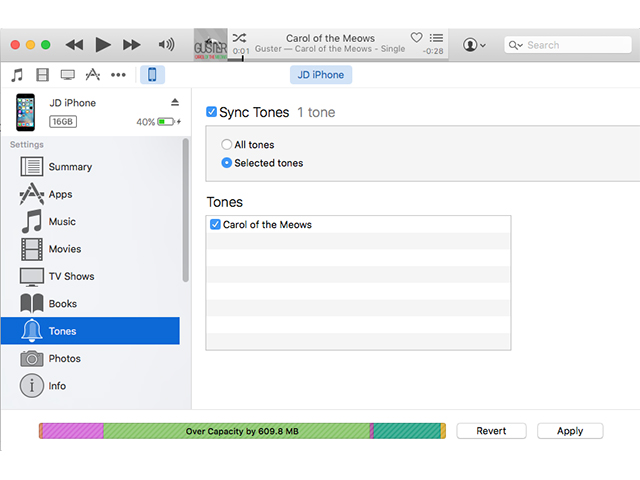
Task: Click the Play button
Action: coord(102,45)
